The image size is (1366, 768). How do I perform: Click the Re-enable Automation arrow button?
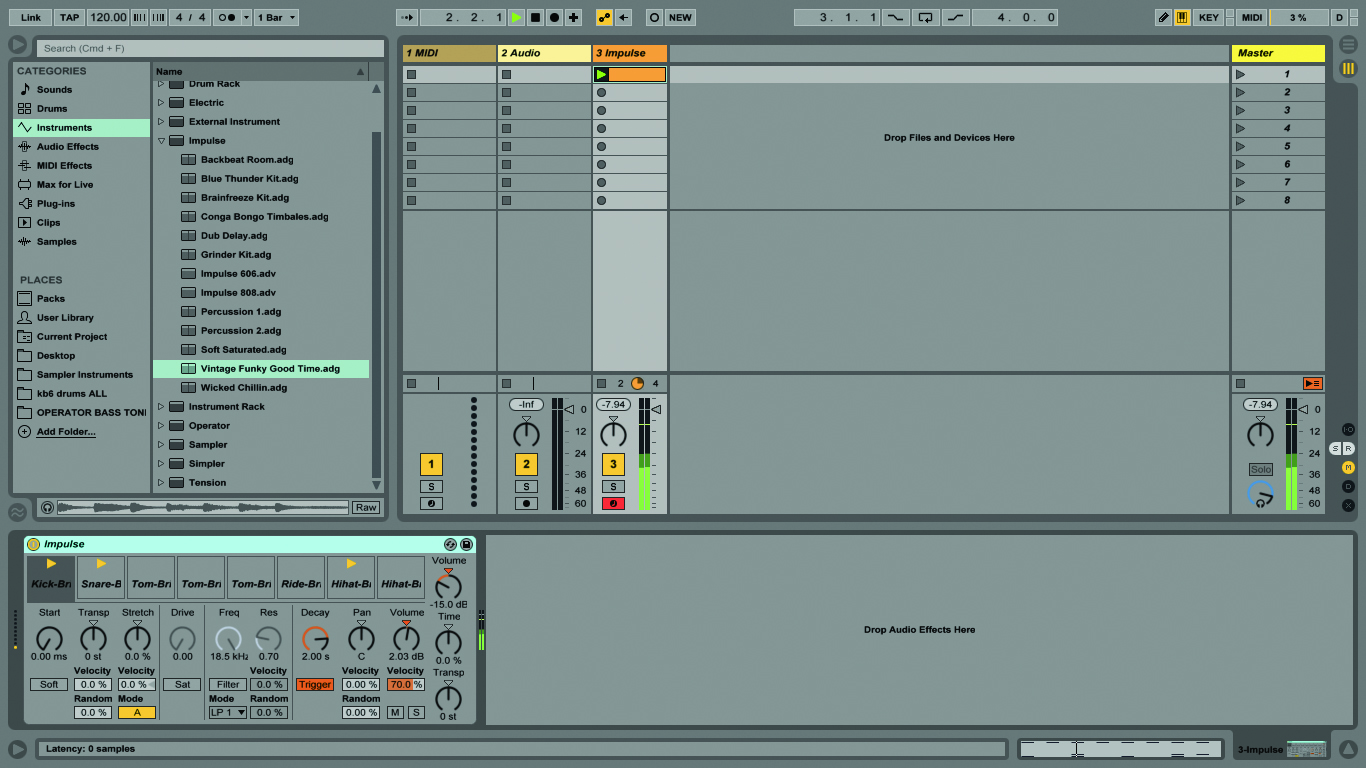[x=623, y=17]
